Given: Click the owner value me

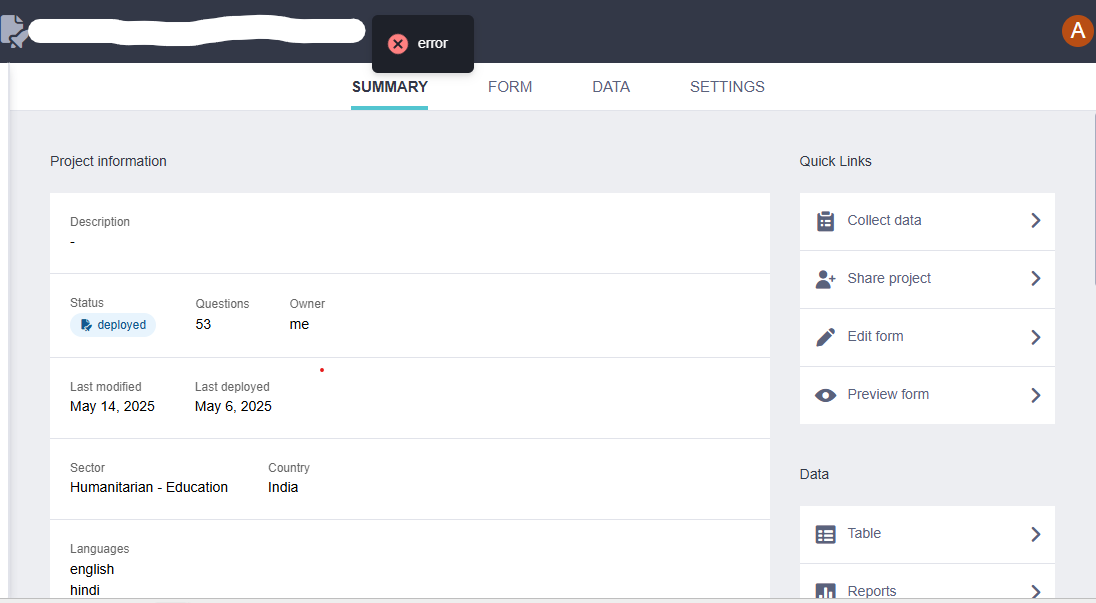Looking at the screenshot, I should [299, 324].
